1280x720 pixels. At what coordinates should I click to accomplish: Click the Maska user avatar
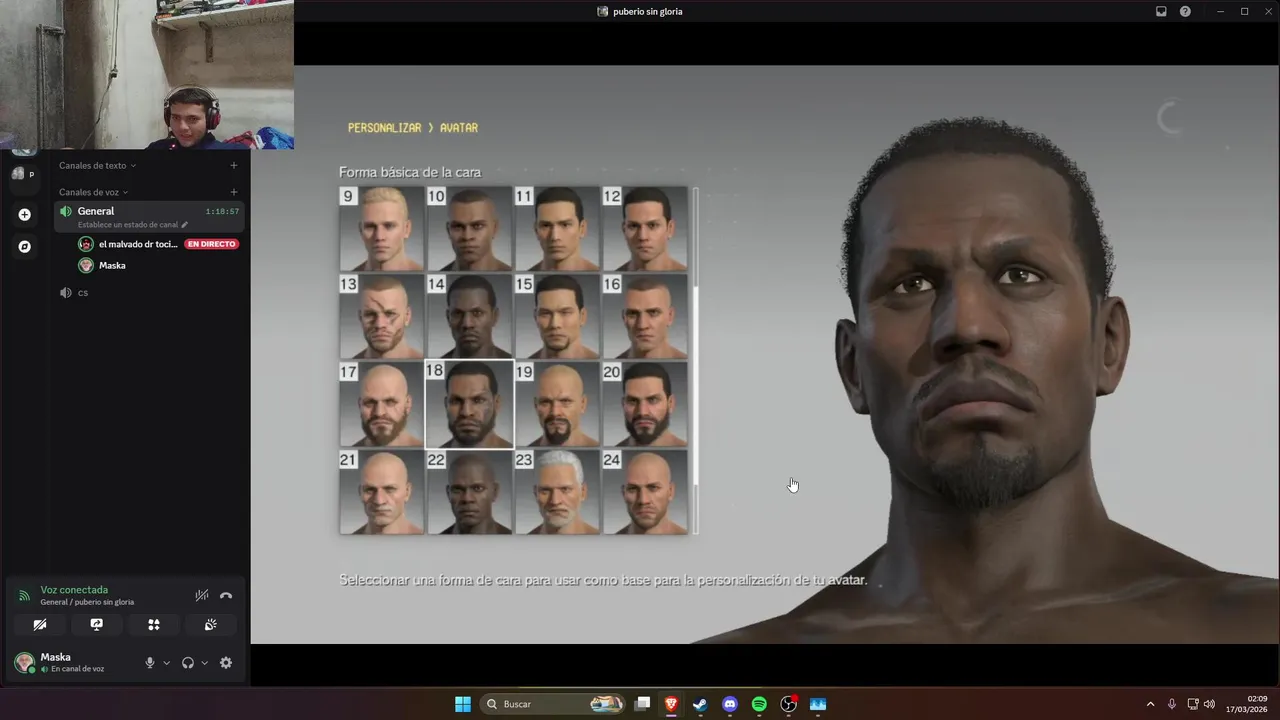coord(25,662)
